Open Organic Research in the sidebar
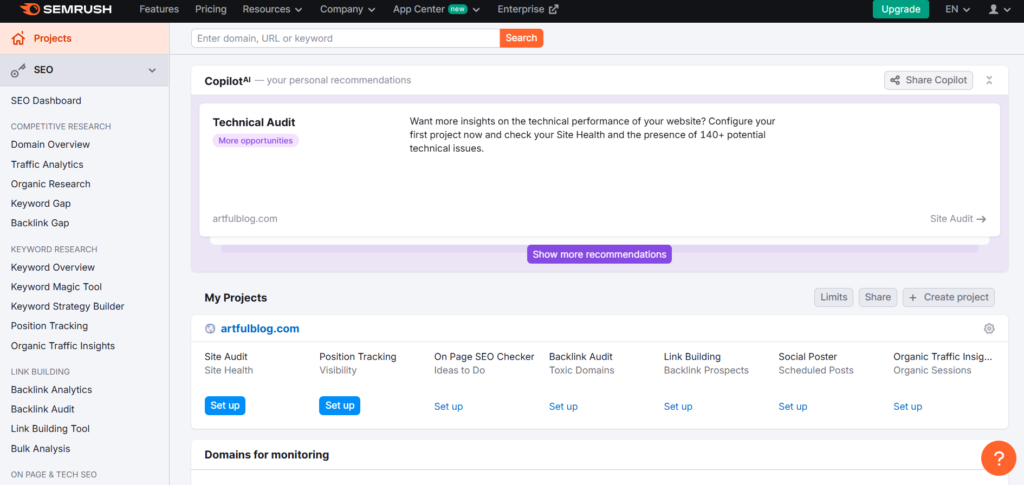1024x485 pixels. coord(50,184)
